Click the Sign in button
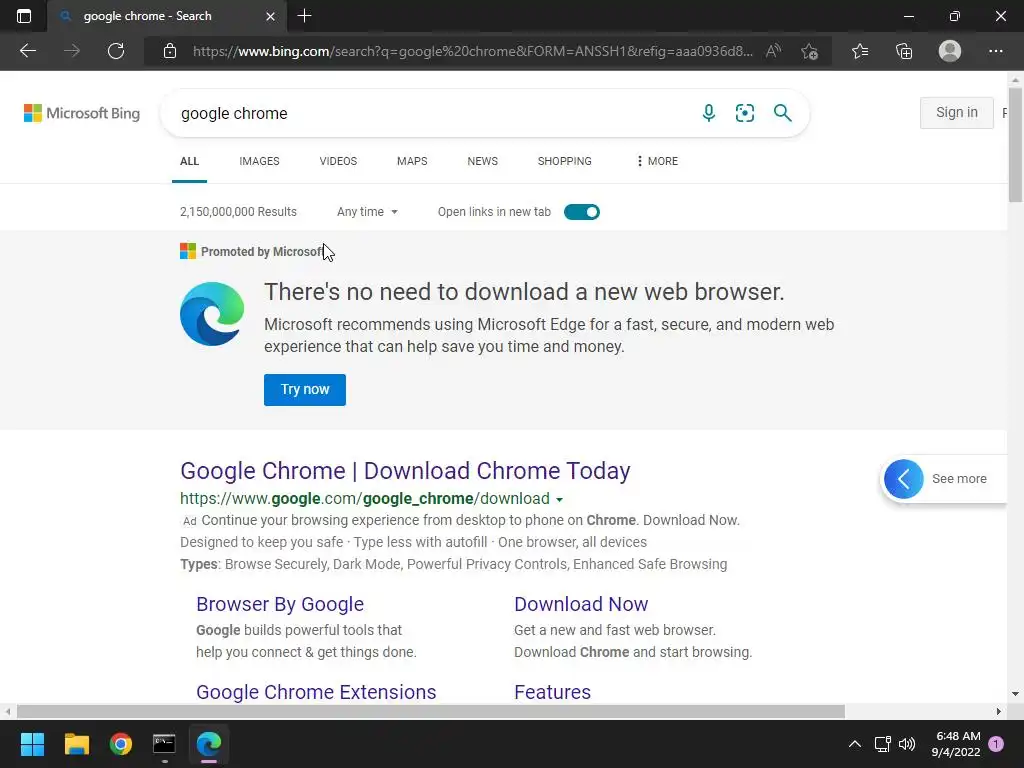This screenshot has height=768, width=1024. (x=957, y=113)
